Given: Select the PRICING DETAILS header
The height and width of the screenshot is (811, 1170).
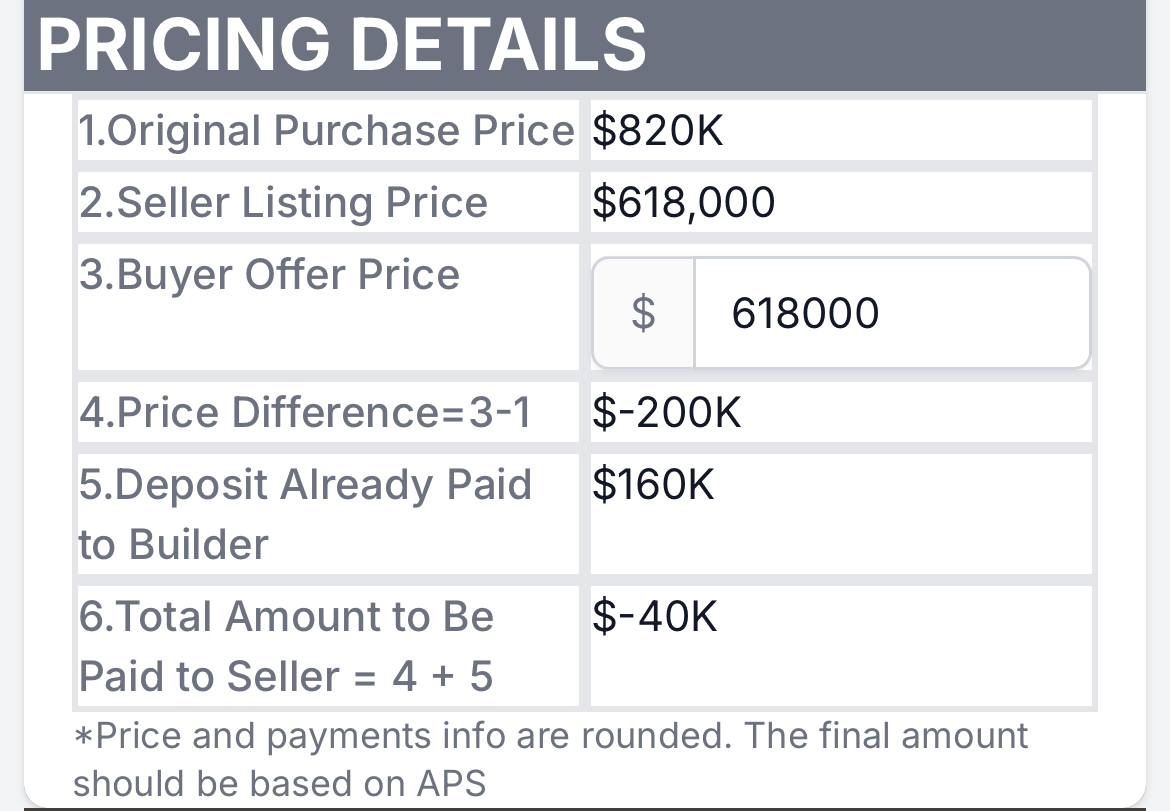Looking at the screenshot, I should pyautogui.click(x=342, y=44).
